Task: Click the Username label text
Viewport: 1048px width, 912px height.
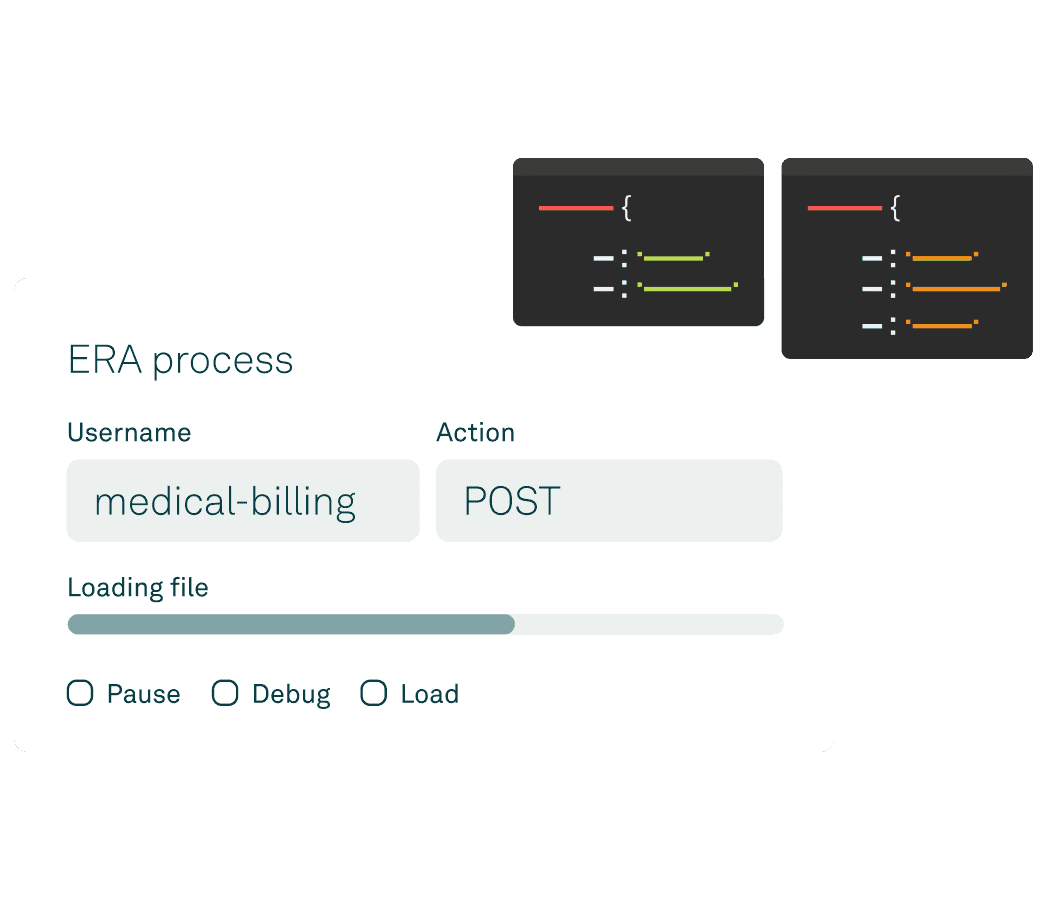Action: coord(129,432)
